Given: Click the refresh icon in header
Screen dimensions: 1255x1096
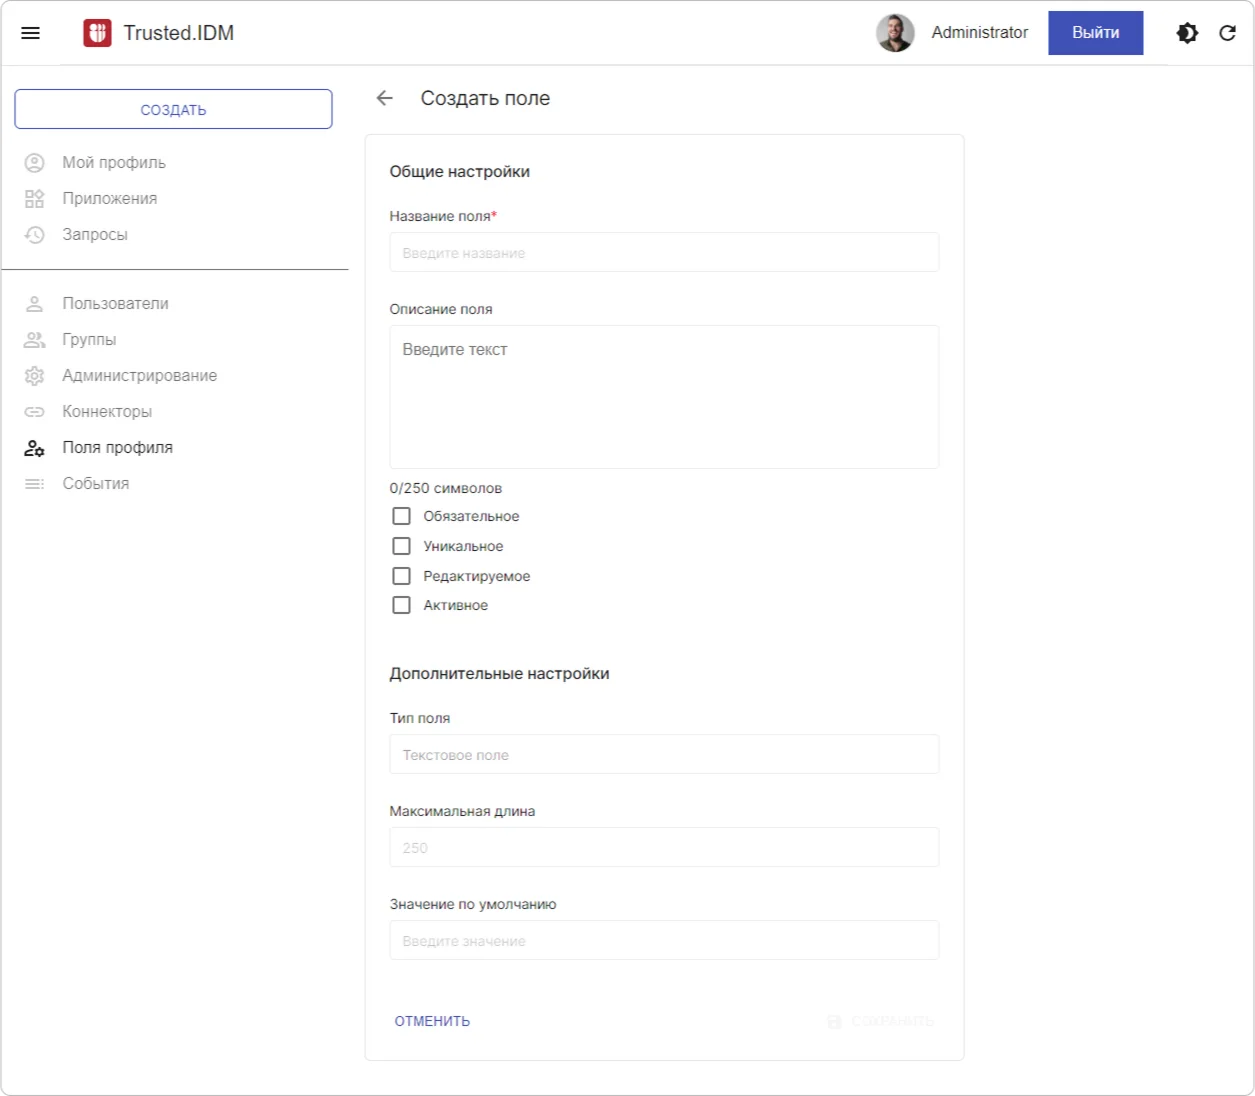Looking at the screenshot, I should (x=1228, y=33).
